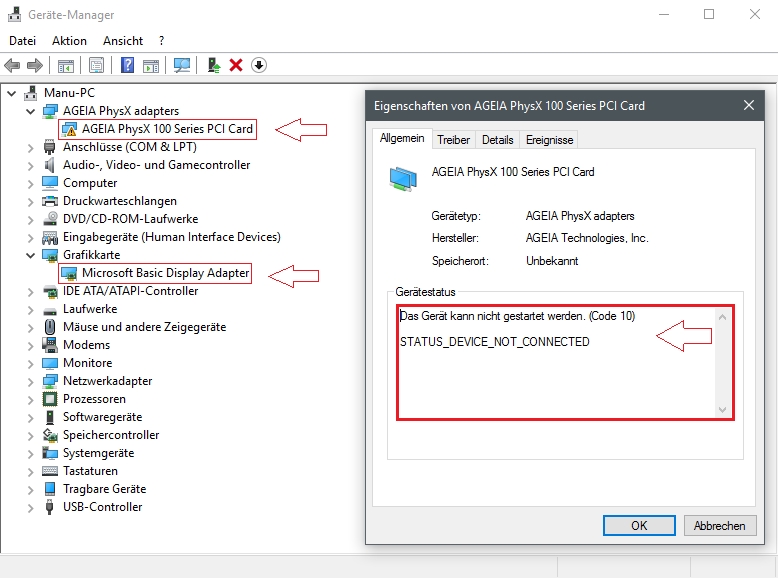Click the update driver toolbar icon
This screenshot has height=578, width=778.
(214, 65)
